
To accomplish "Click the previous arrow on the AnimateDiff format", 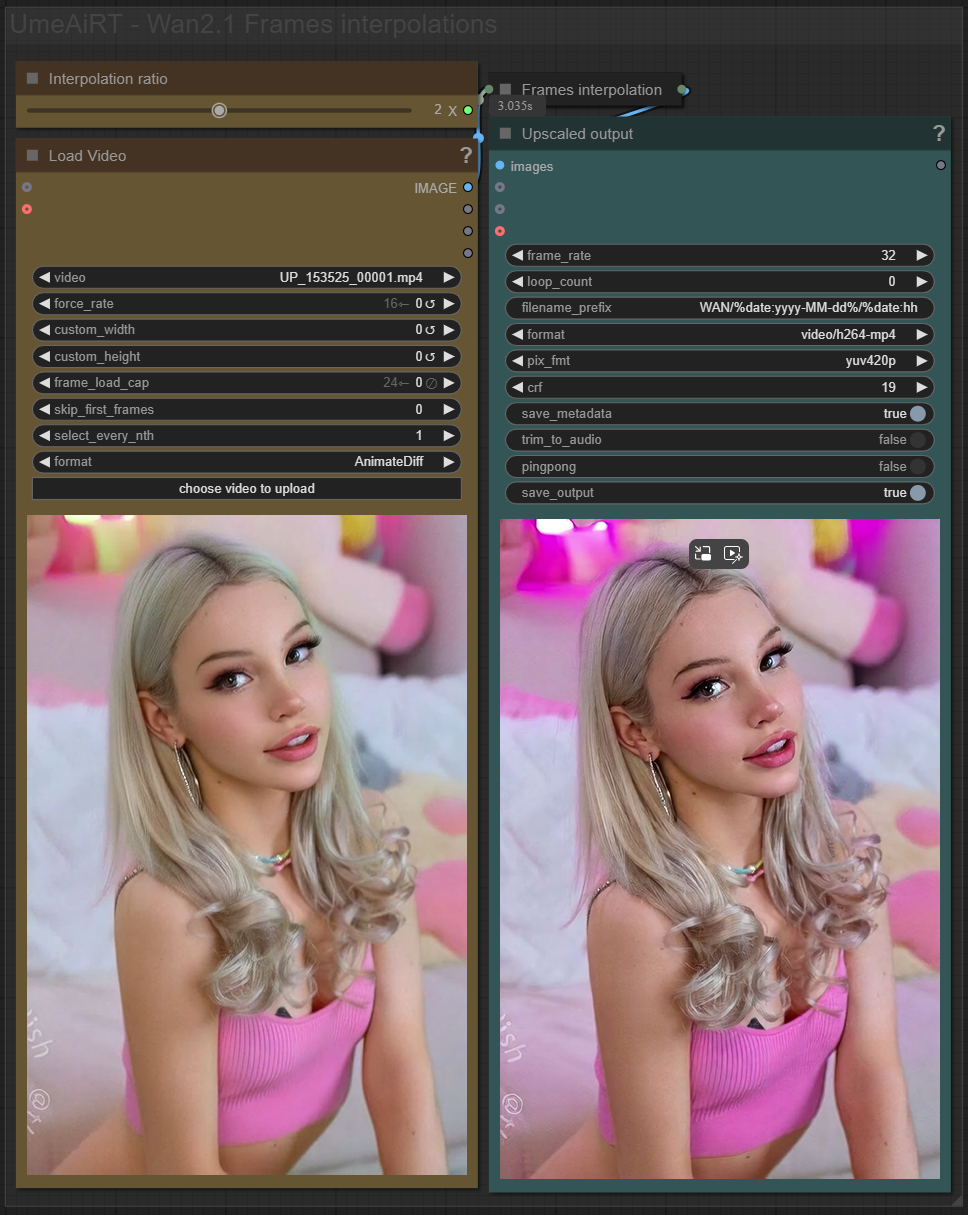I will pyautogui.click(x=45, y=461).
